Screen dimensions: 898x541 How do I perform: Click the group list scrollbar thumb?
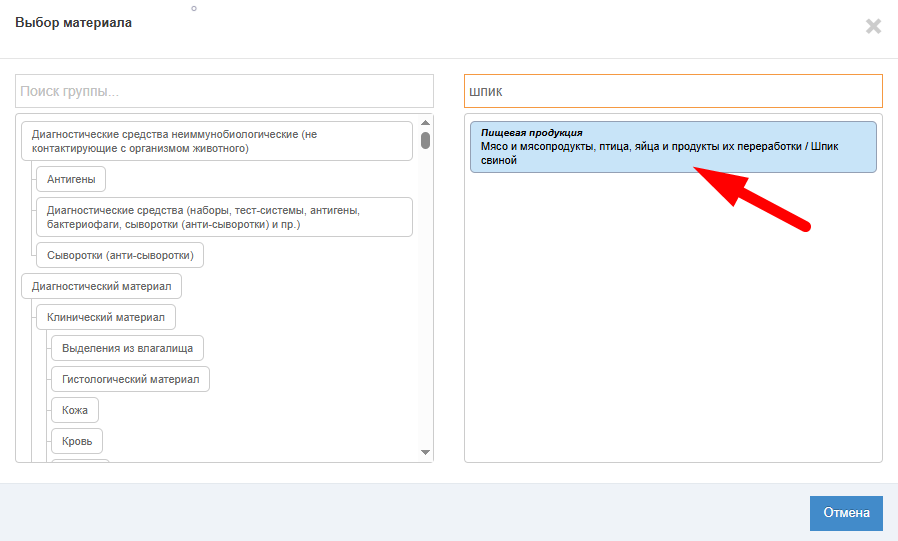425,140
